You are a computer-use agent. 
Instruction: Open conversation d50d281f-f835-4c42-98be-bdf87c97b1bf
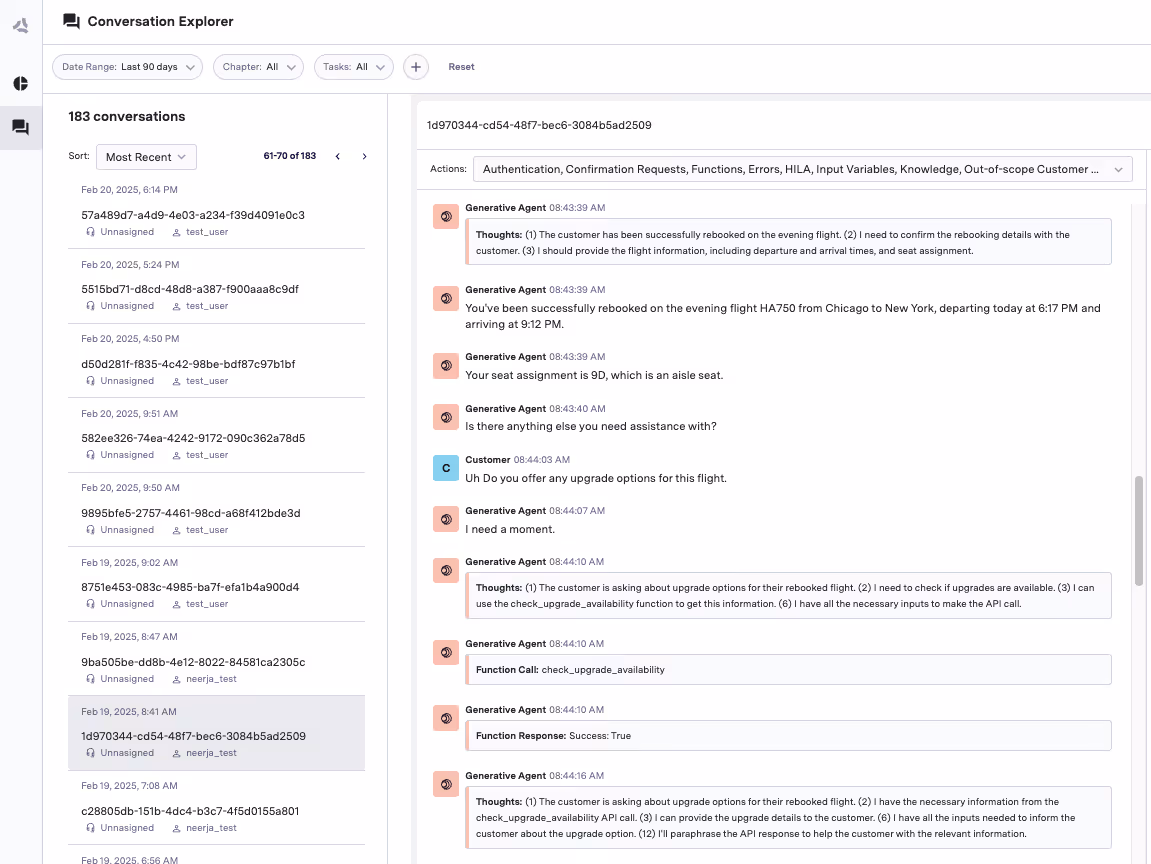point(217,360)
